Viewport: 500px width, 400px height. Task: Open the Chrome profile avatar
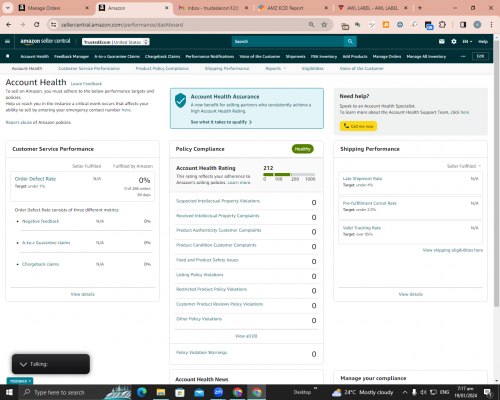coord(477,25)
